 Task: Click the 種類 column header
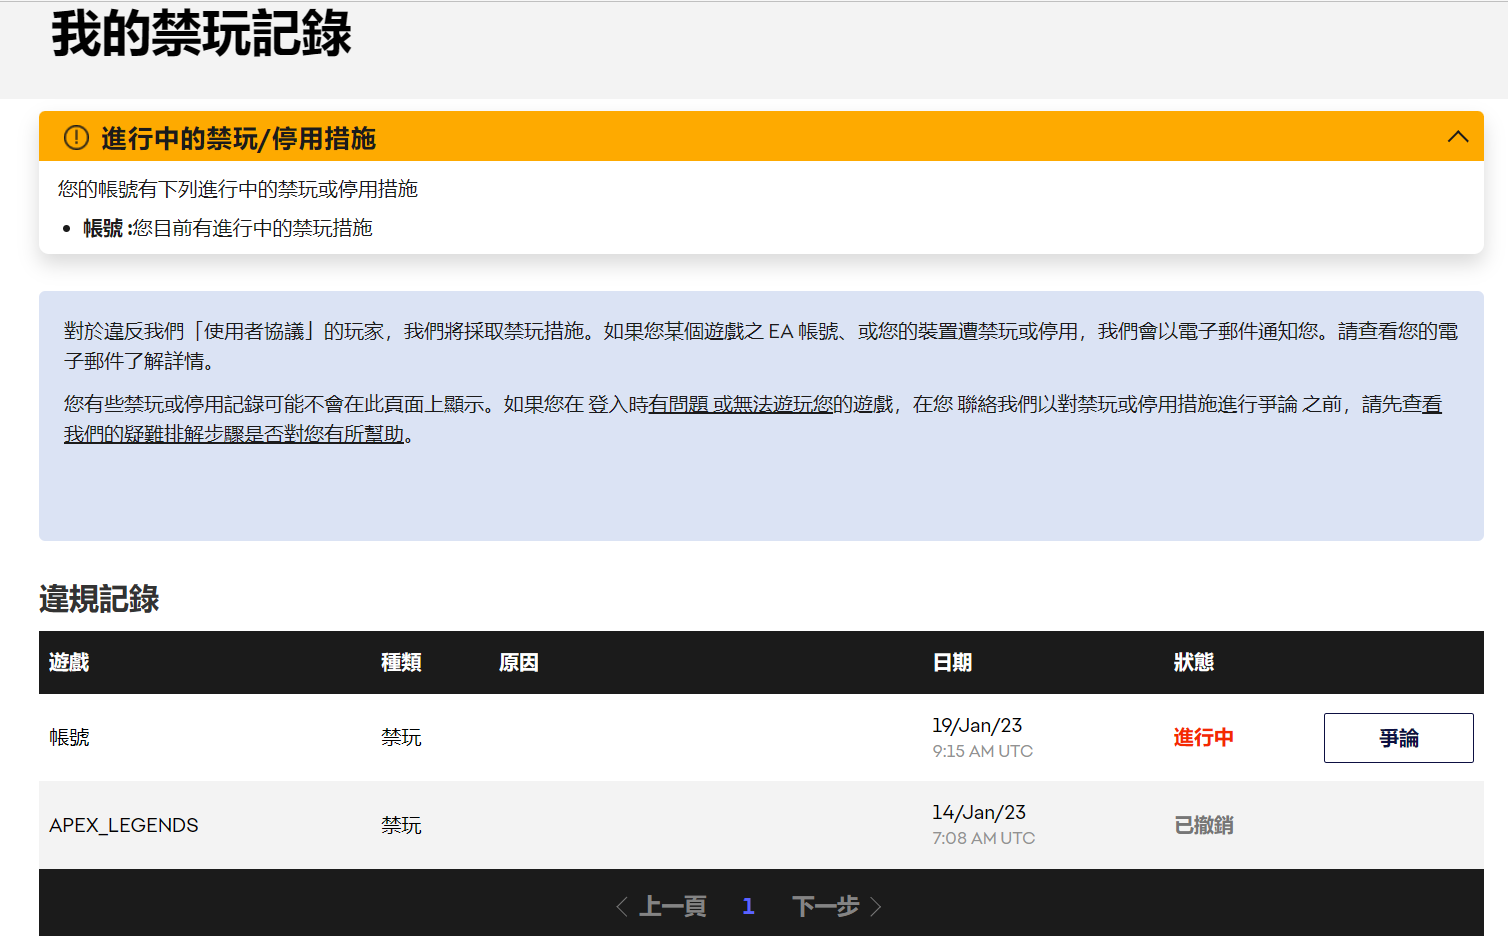[x=401, y=662]
